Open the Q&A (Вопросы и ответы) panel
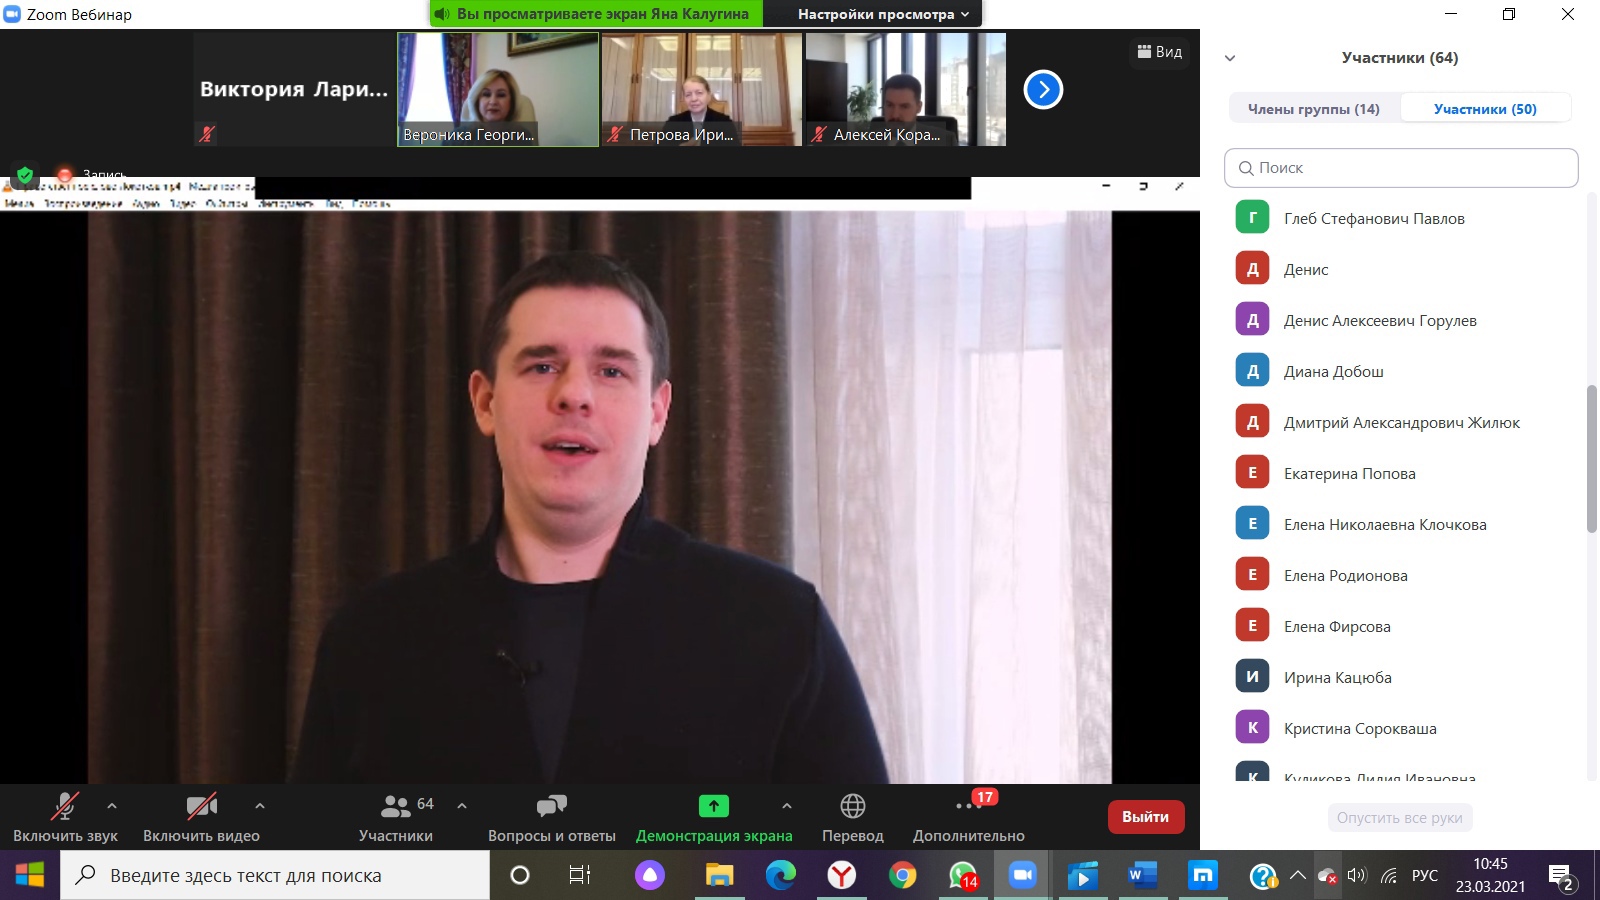The image size is (1600, 900). pyautogui.click(x=551, y=806)
